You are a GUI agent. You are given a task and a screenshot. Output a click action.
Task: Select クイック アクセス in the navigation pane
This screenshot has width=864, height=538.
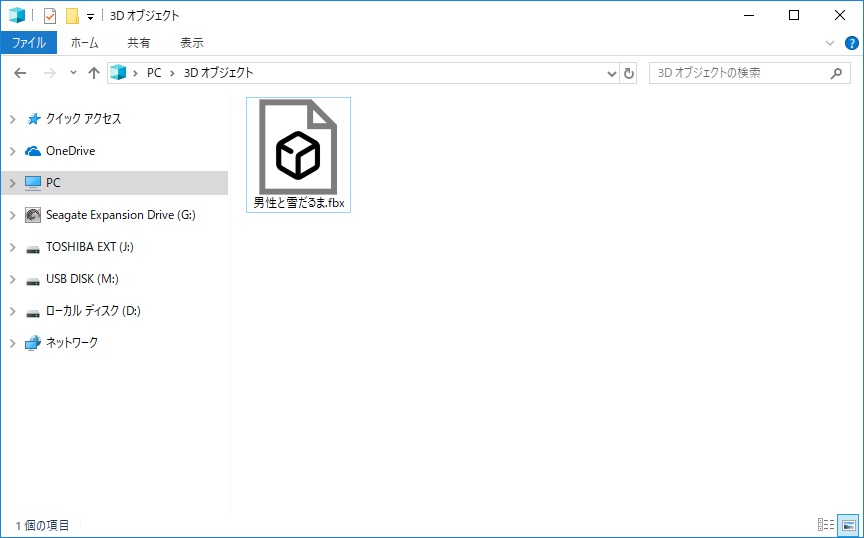(83, 119)
